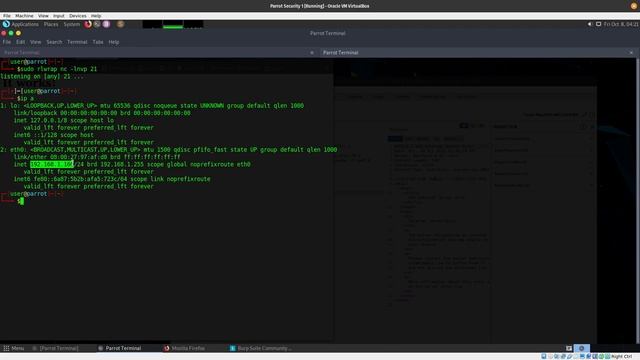This screenshot has width=640, height=360.
Task: Click the volume speaker icon
Action: click(x=590, y=24)
